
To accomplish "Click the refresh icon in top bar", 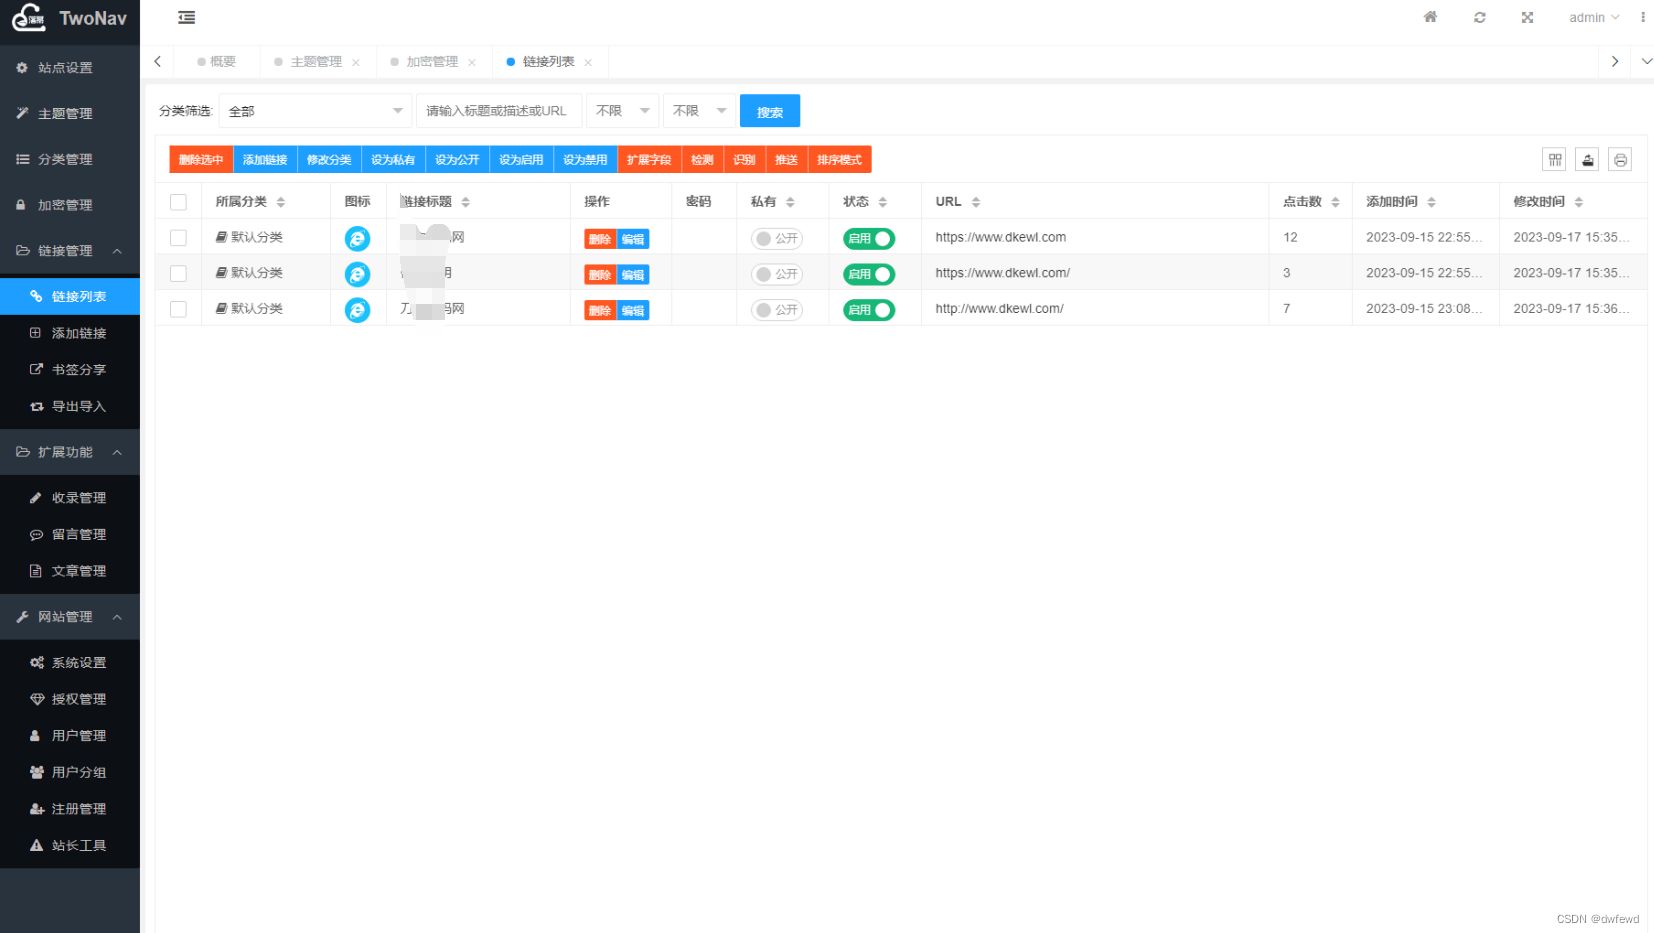I will tap(1479, 17).
